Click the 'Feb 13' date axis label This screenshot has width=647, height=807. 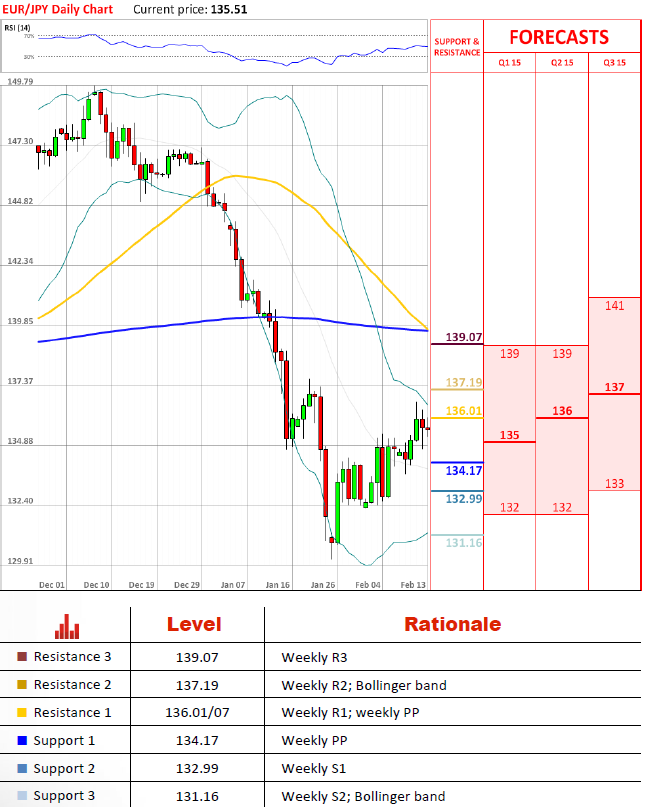click(413, 585)
